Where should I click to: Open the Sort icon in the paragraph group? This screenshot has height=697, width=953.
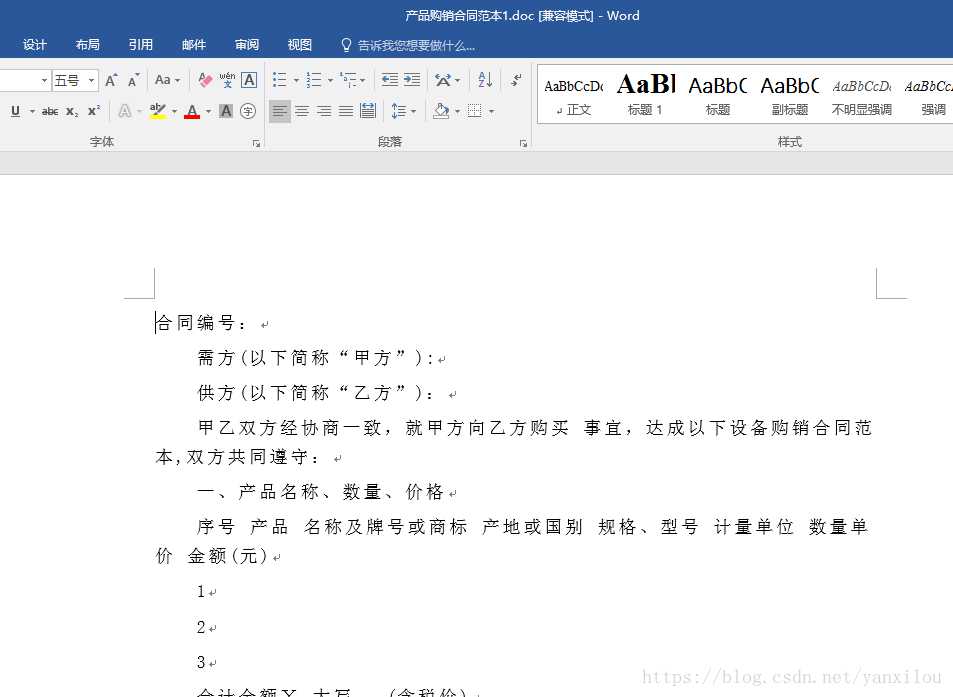(x=484, y=79)
